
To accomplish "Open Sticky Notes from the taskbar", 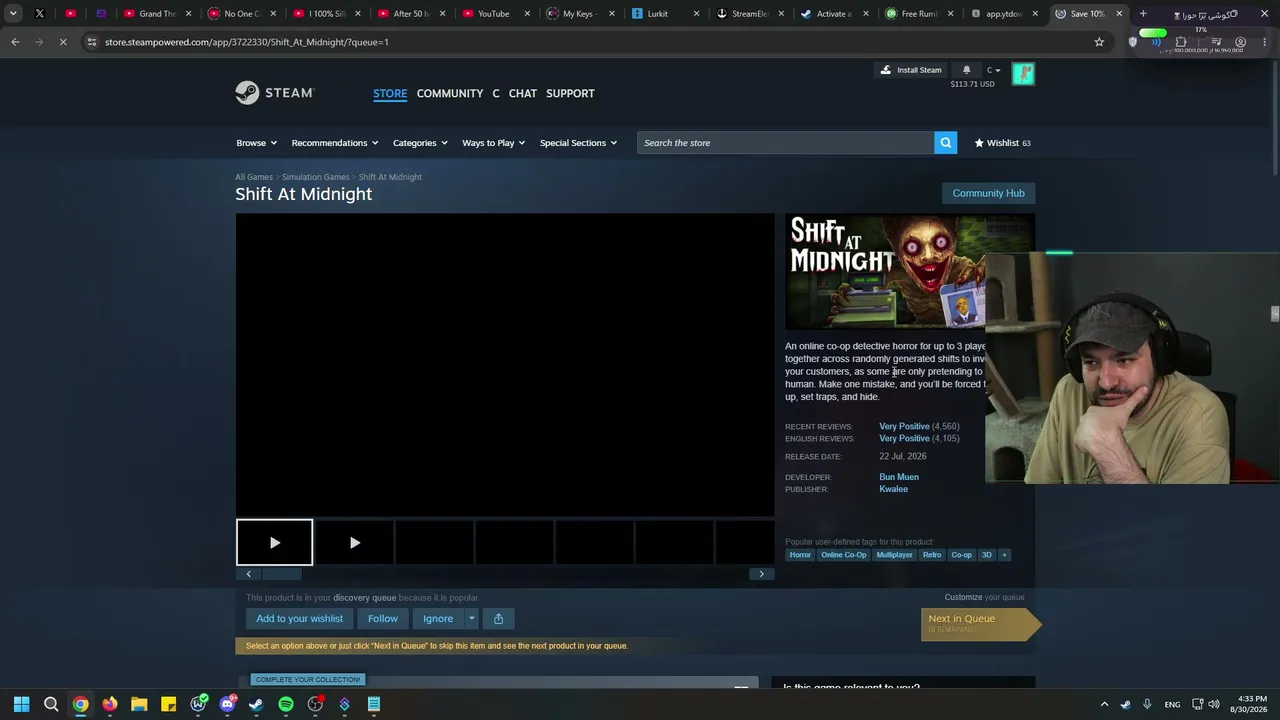I will point(168,704).
